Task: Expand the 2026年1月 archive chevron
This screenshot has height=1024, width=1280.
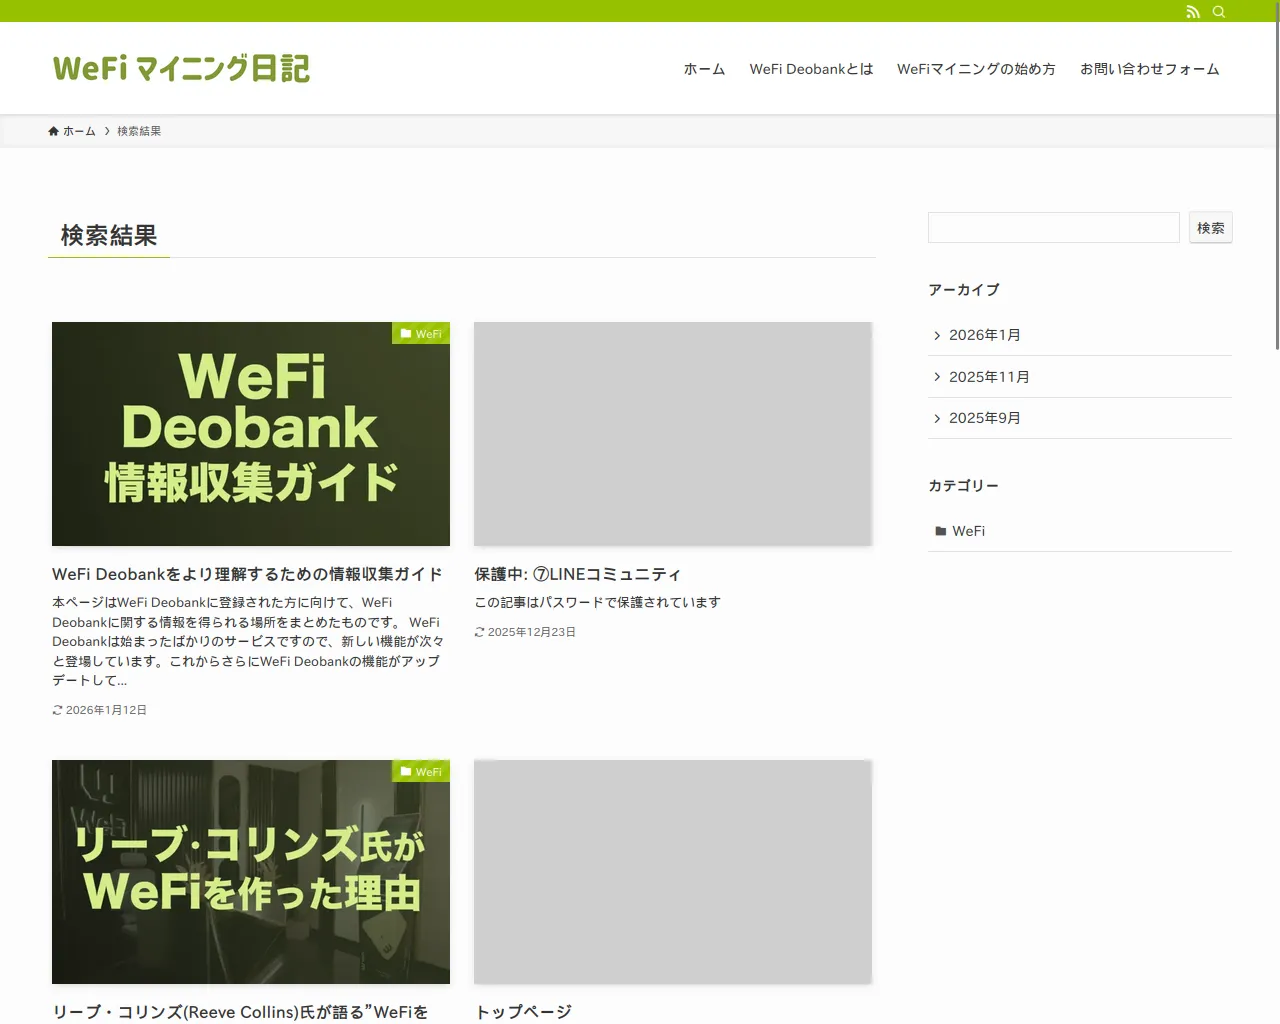Action: (937, 336)
